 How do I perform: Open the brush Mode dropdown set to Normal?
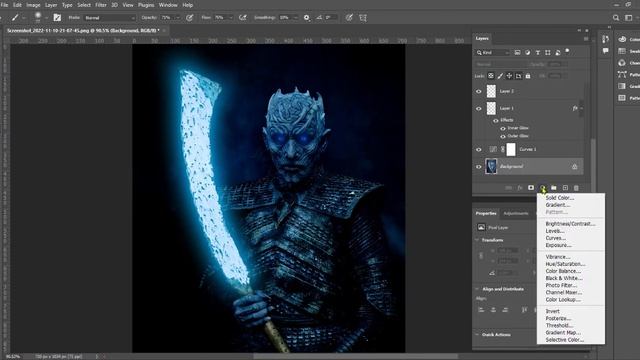coord(109,18)
